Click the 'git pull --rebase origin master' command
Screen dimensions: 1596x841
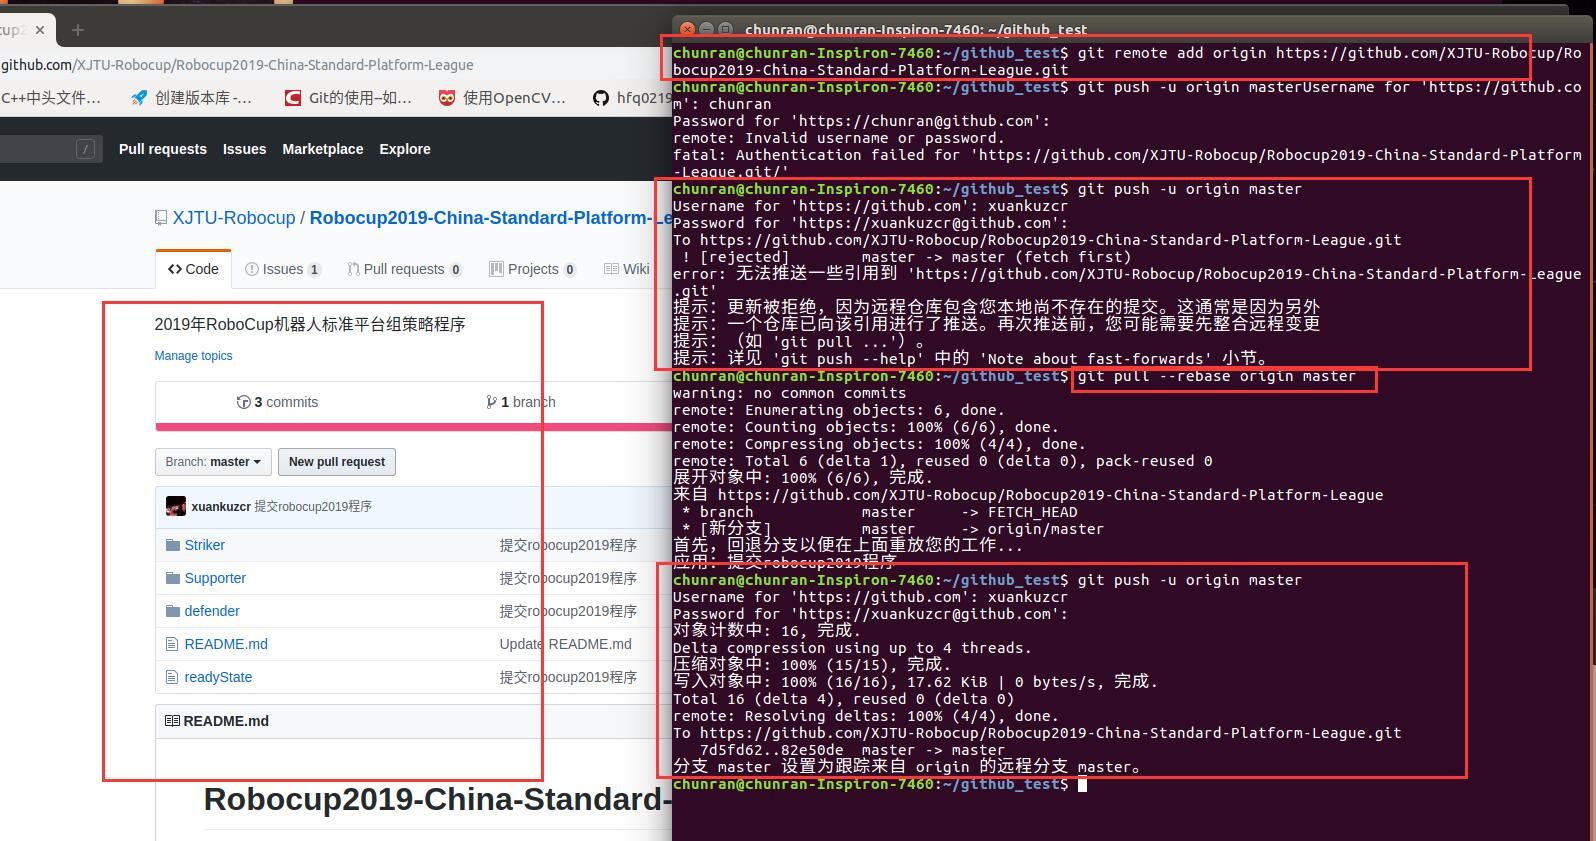tap(1216, 376)
